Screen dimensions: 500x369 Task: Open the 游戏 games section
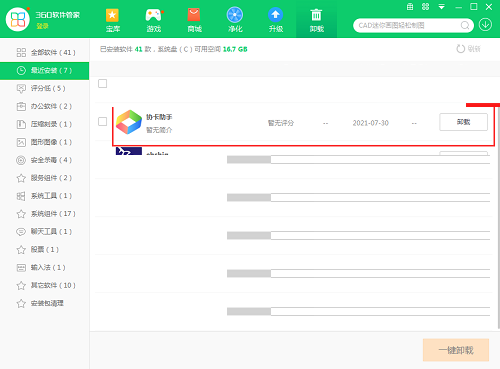click(154, 20)
